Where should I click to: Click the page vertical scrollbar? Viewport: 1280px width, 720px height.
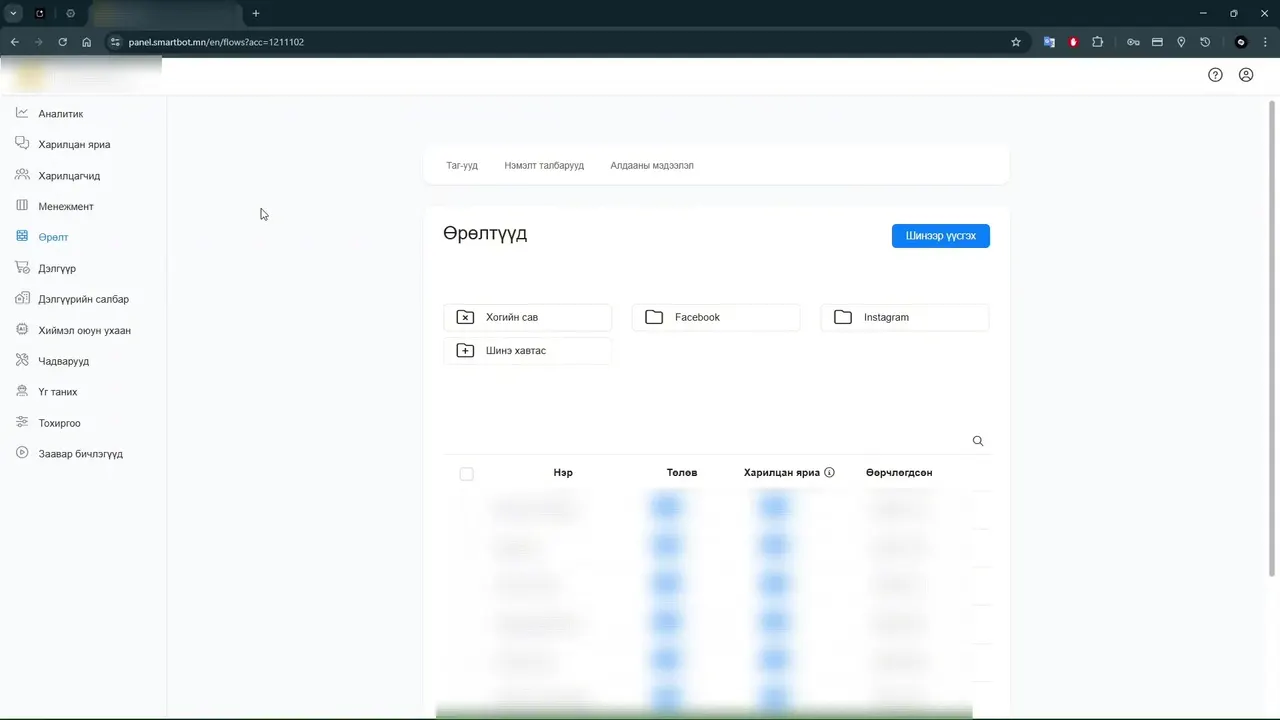tap(1273, 338)
